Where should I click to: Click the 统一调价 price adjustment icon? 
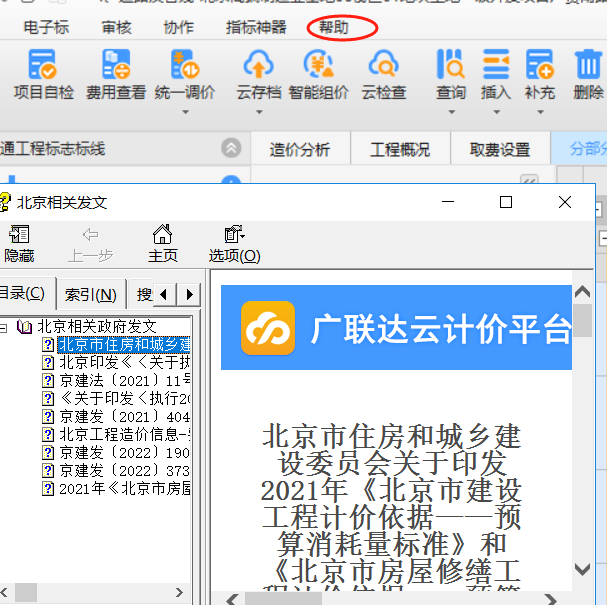pyautogui.click(x=185, y=64)
